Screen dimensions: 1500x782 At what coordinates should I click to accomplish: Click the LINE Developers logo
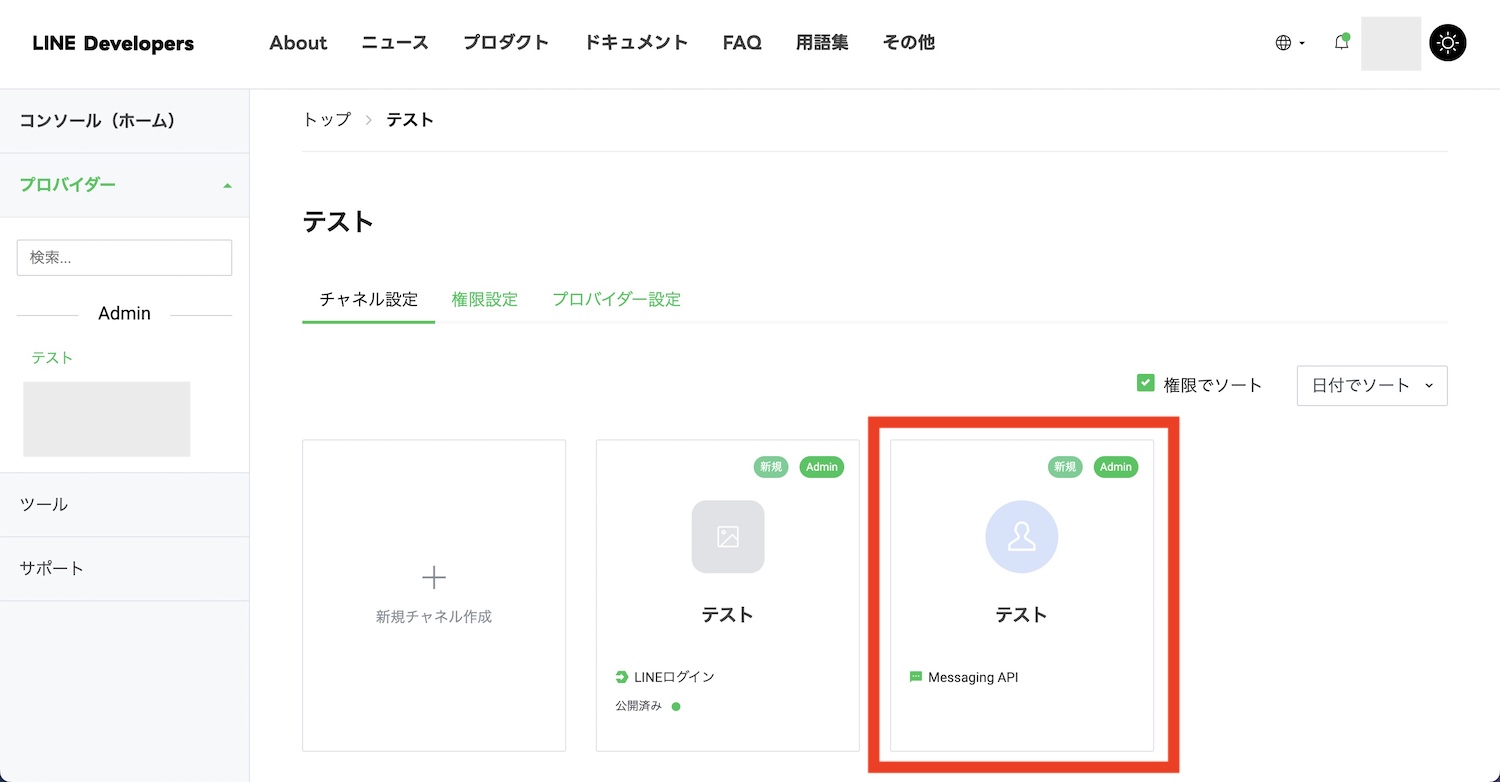113,43
